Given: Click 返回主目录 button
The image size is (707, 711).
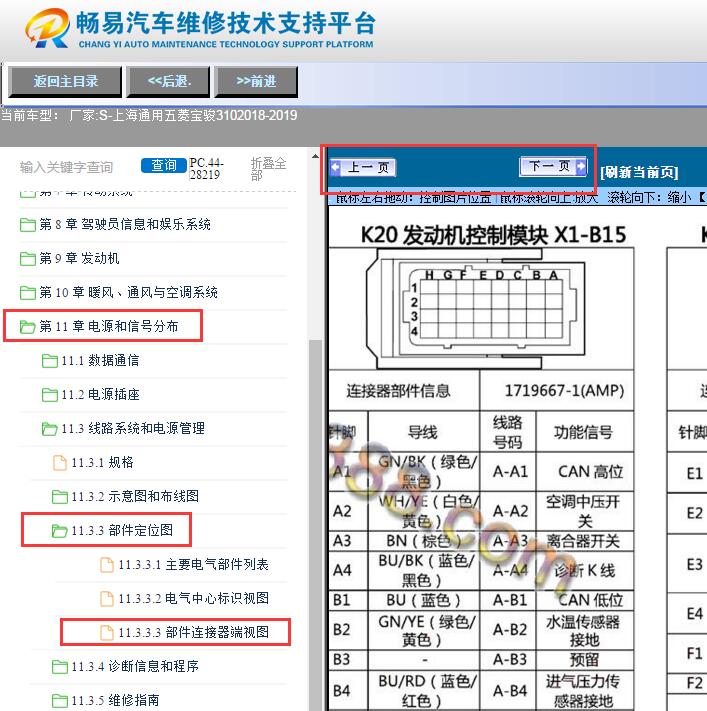Looking at the screenshot, I should [x=65, y=82].
